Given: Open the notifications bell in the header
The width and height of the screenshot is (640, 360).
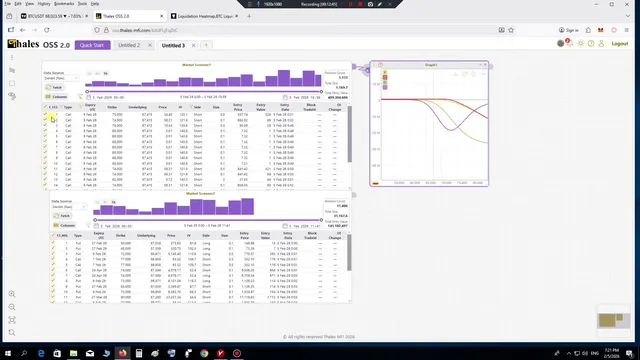Looking at the screenshot, I should tap(570, 44).
